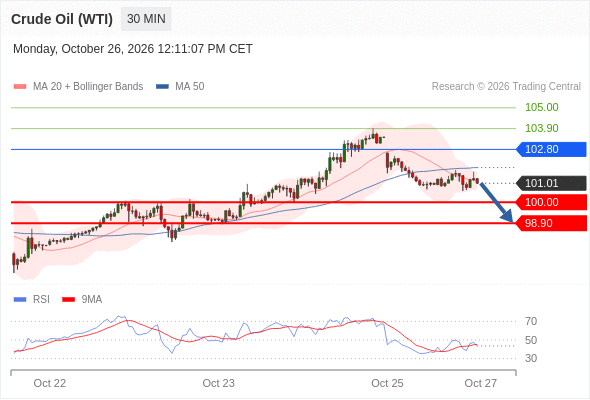Image resolution: width=590 pixels, height=400 pixels.
Task: Click the MA 50 blue legend swatch
Action: (163, 87)
